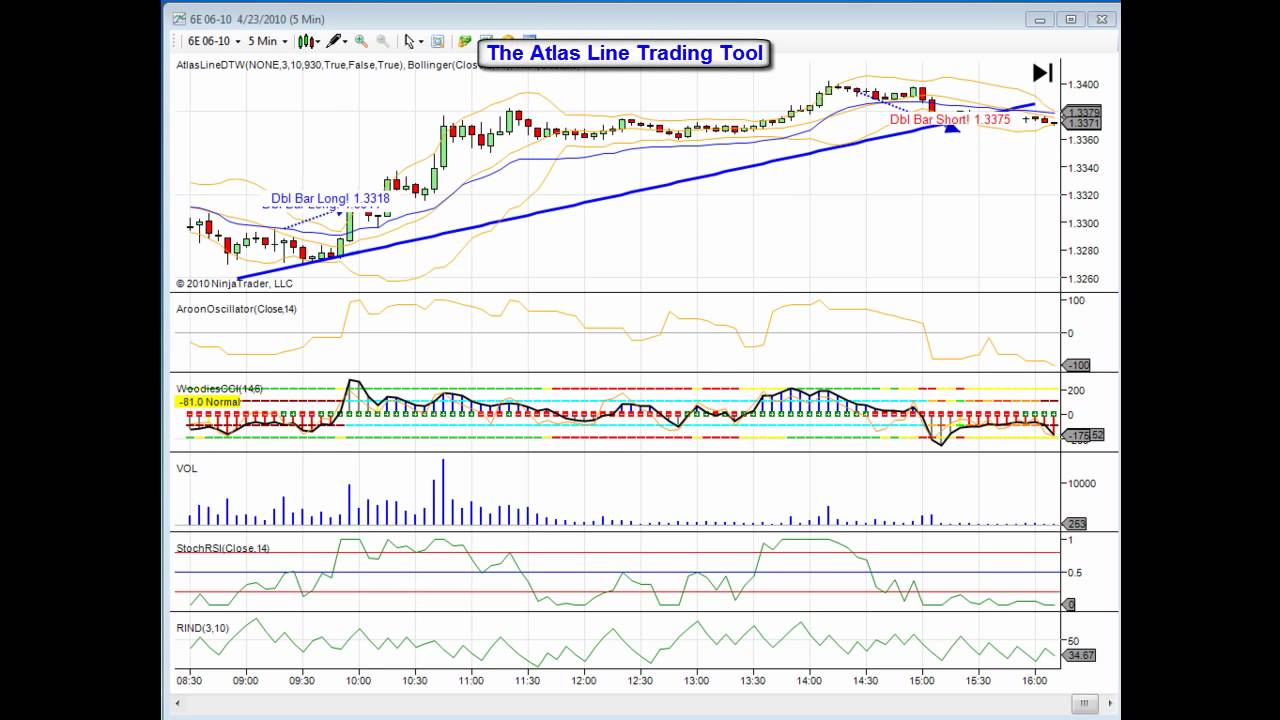Click the 1.3379 price marker

pos(1085,110)
